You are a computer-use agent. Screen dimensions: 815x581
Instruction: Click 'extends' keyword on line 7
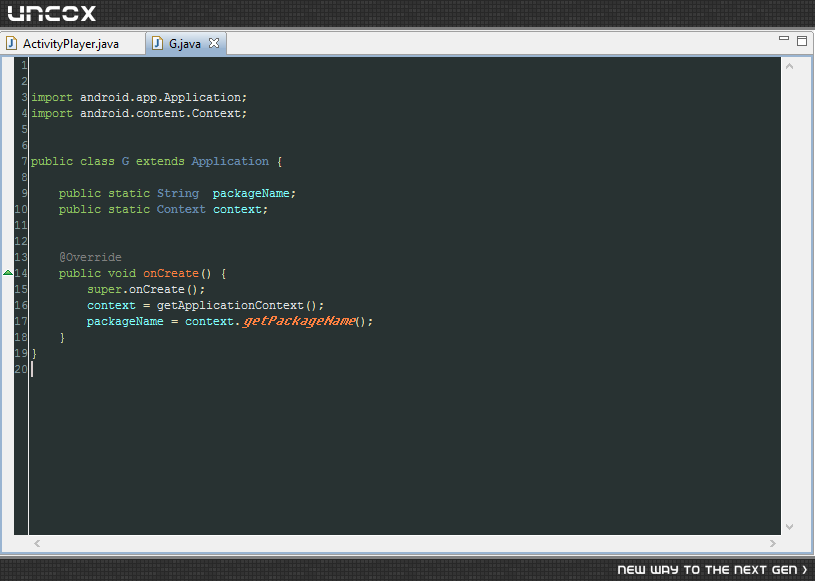coord(160,162)
